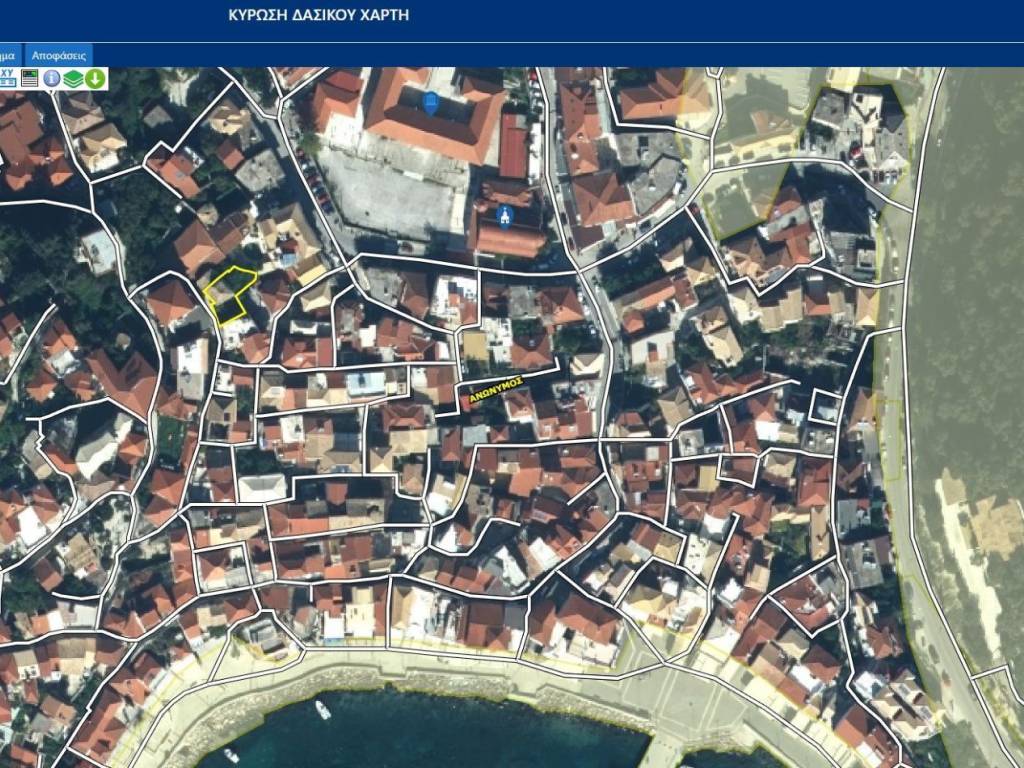Select the church marker icon on map
1024x768 pixels.
(505, 215)
